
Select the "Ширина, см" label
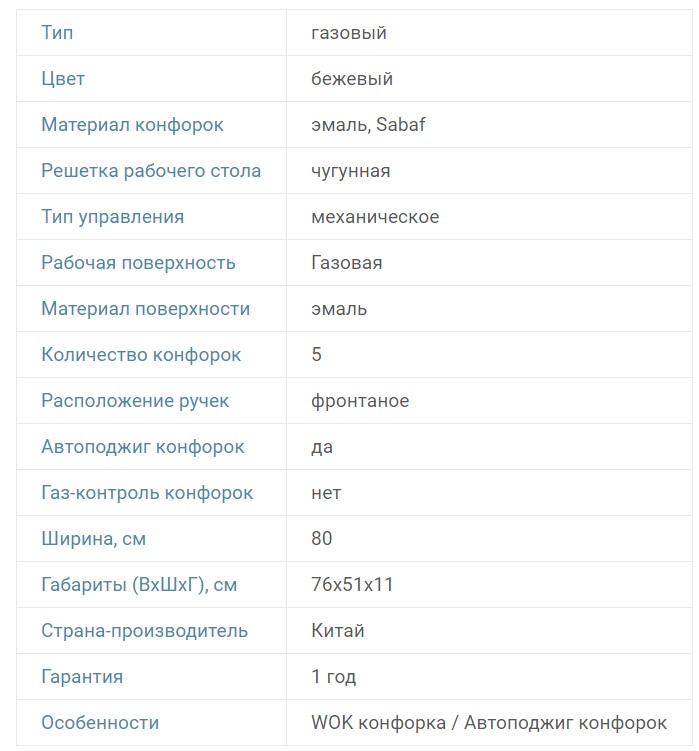93,539
